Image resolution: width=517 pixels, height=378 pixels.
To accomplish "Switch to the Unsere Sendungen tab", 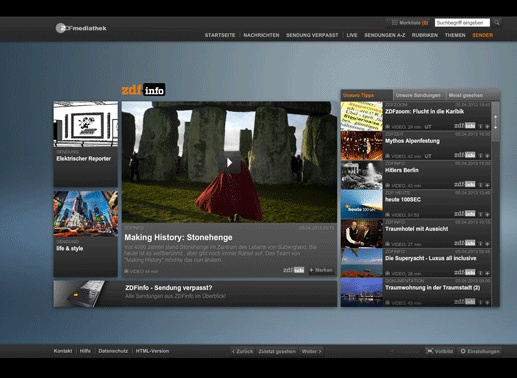I will [x=419, y=95].
